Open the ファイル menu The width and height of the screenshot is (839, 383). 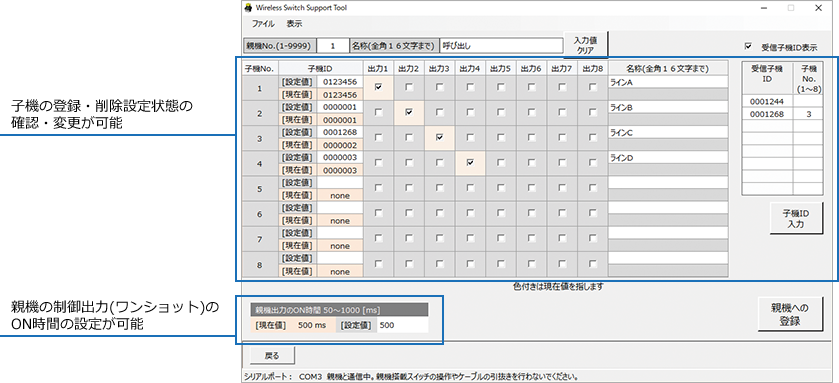263,24
